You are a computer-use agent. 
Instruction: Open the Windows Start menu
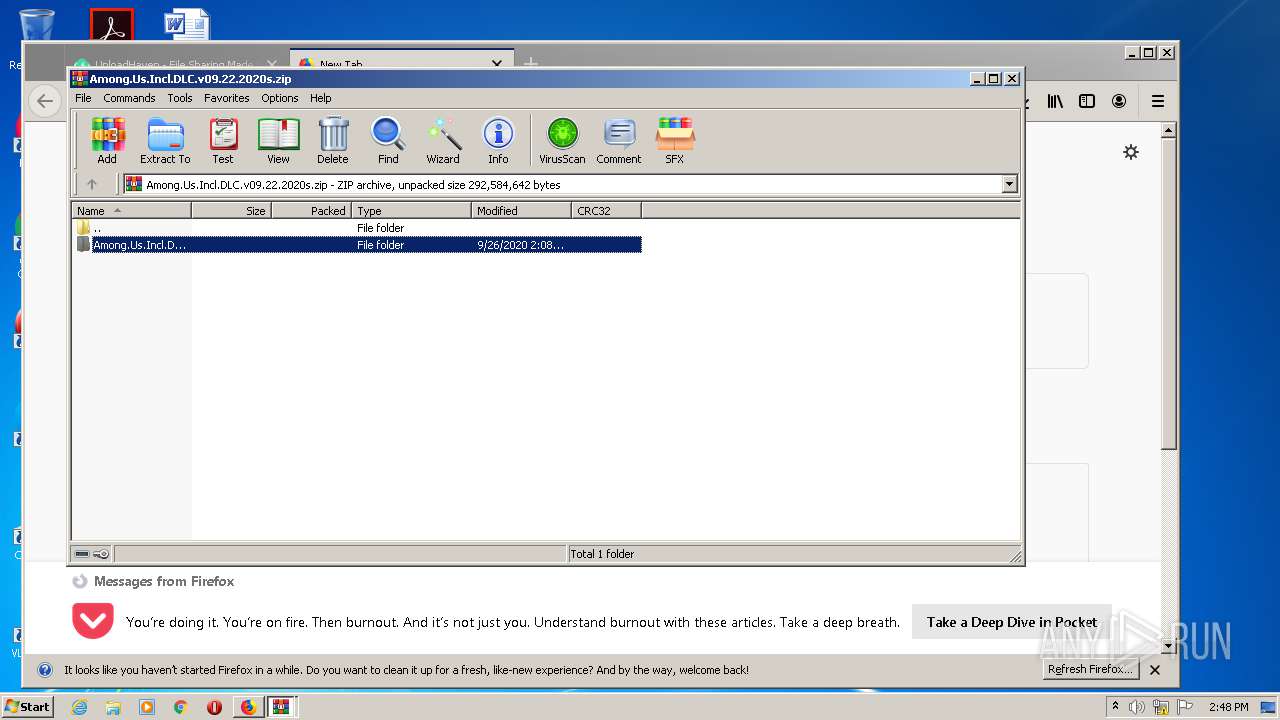pos(28,706)
